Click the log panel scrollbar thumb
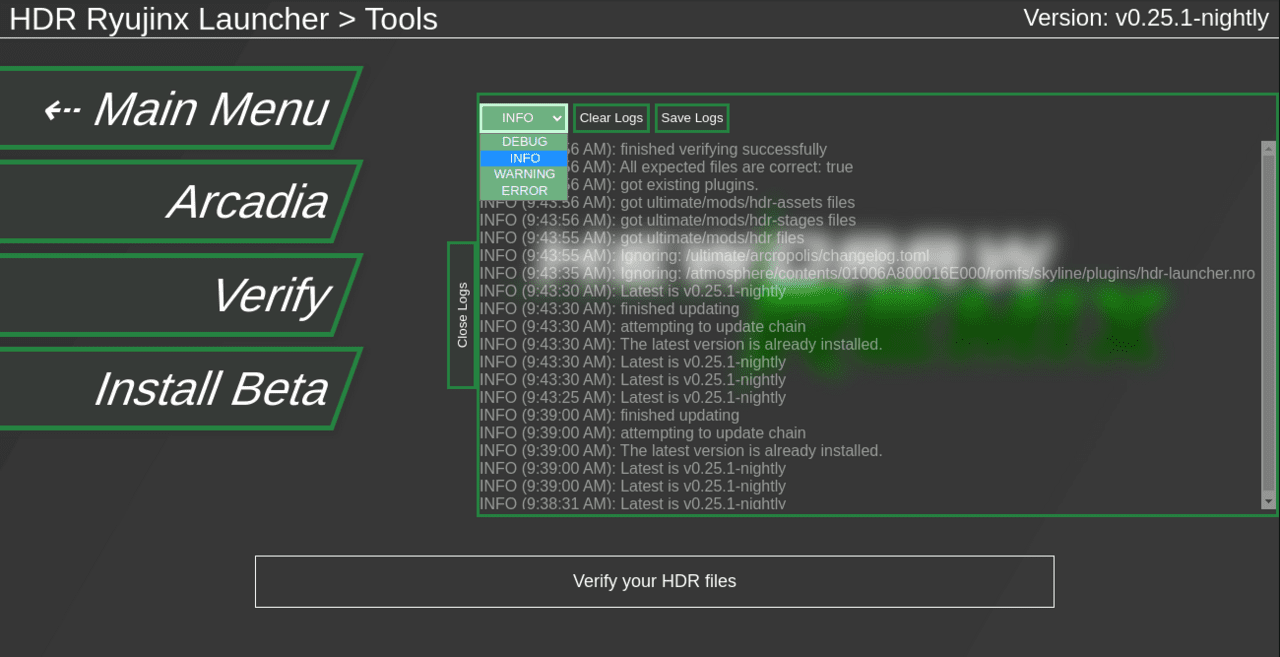 click(x=1268, y=323)
